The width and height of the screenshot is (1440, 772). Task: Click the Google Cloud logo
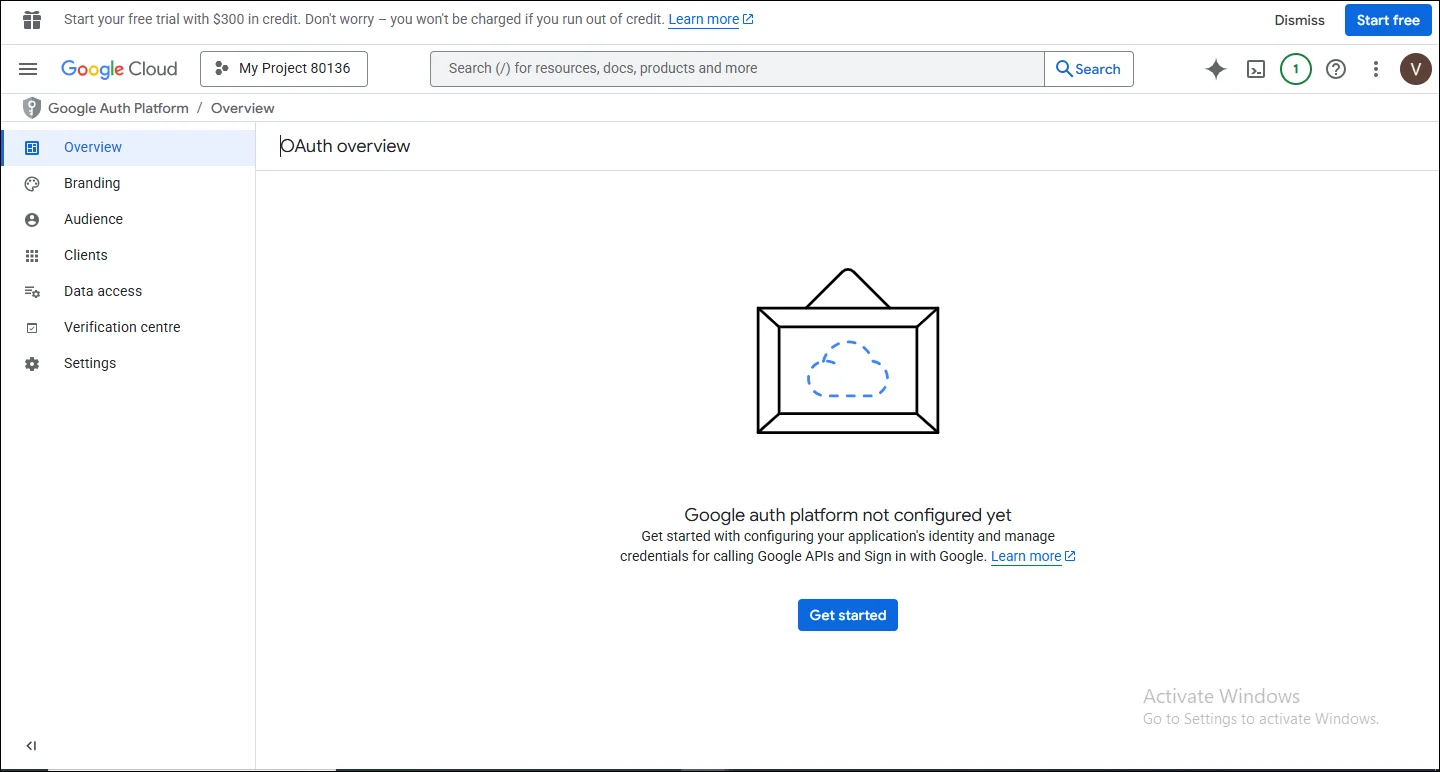[x=119, y=69]
